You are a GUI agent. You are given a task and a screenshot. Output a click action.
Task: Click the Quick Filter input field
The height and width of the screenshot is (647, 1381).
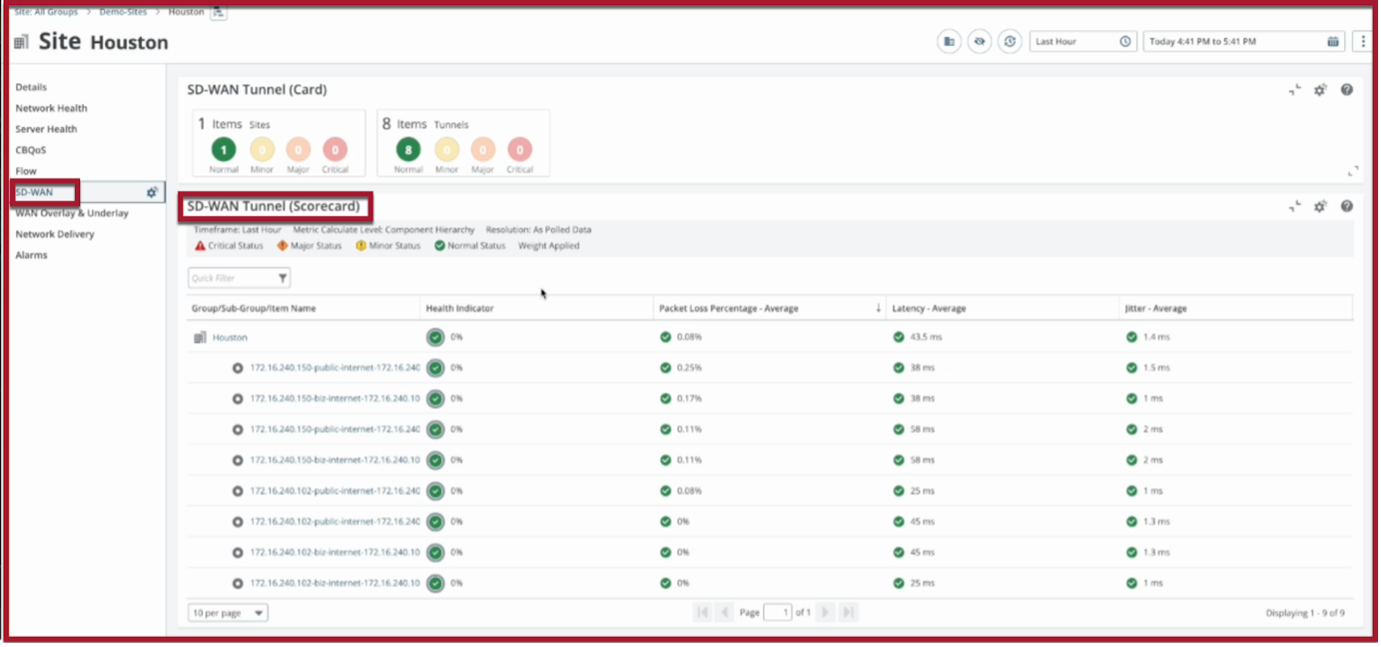(231, 278)
